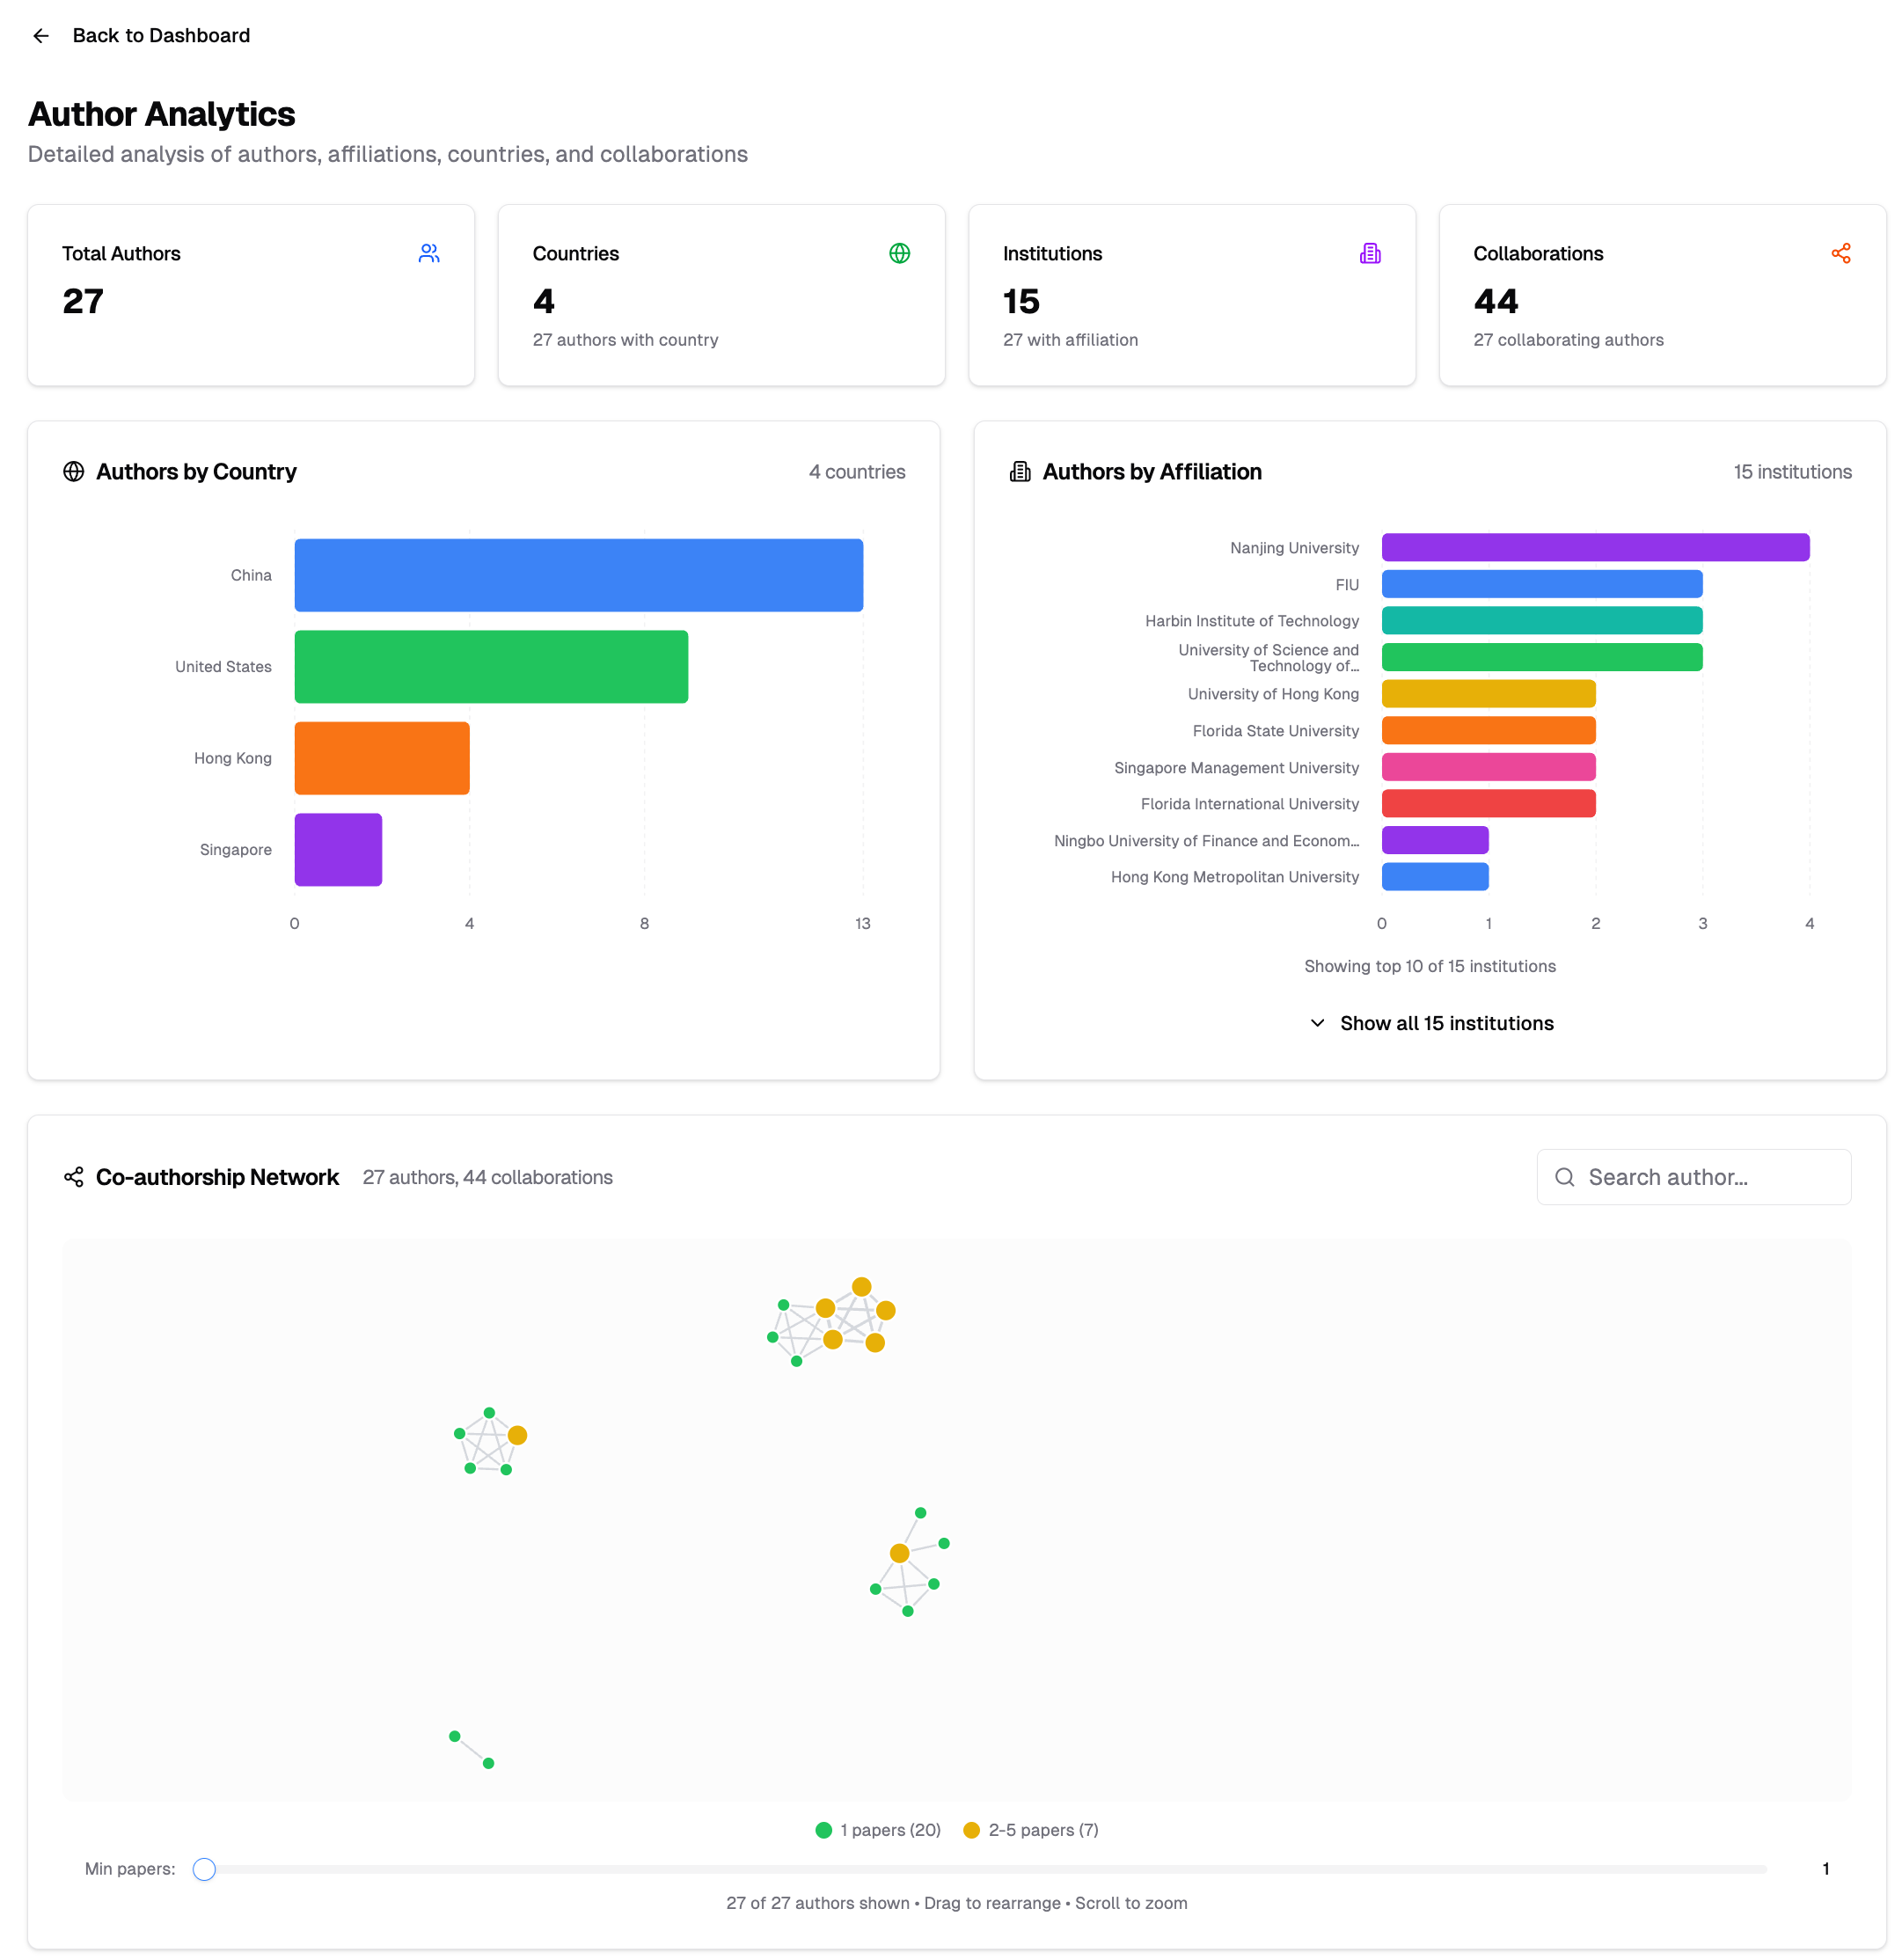The image size is (1902, 1960).
Task: Expand Show all 15 institutions
Action: pos(1445,1023)
